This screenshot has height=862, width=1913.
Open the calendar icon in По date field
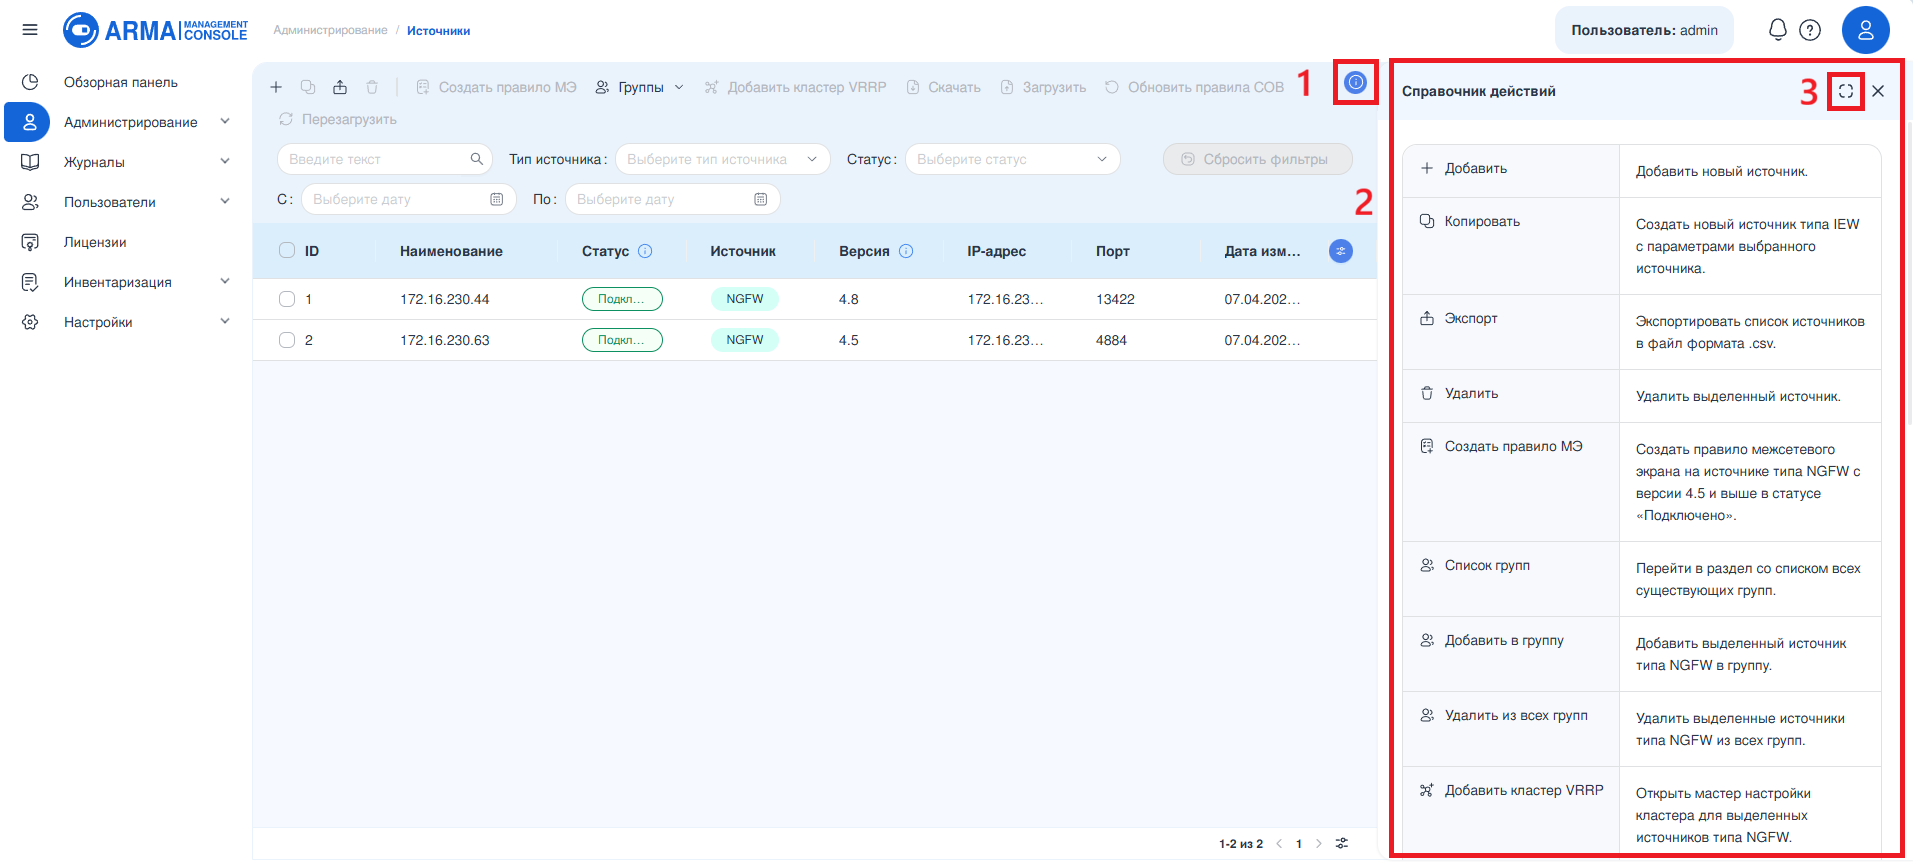pos(760,199)
